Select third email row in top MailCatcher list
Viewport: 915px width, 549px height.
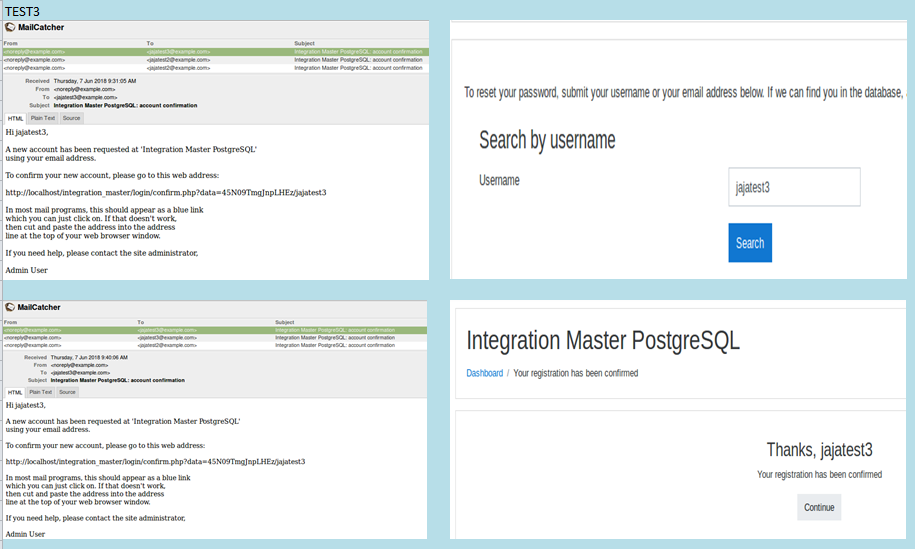coord(216,68)
